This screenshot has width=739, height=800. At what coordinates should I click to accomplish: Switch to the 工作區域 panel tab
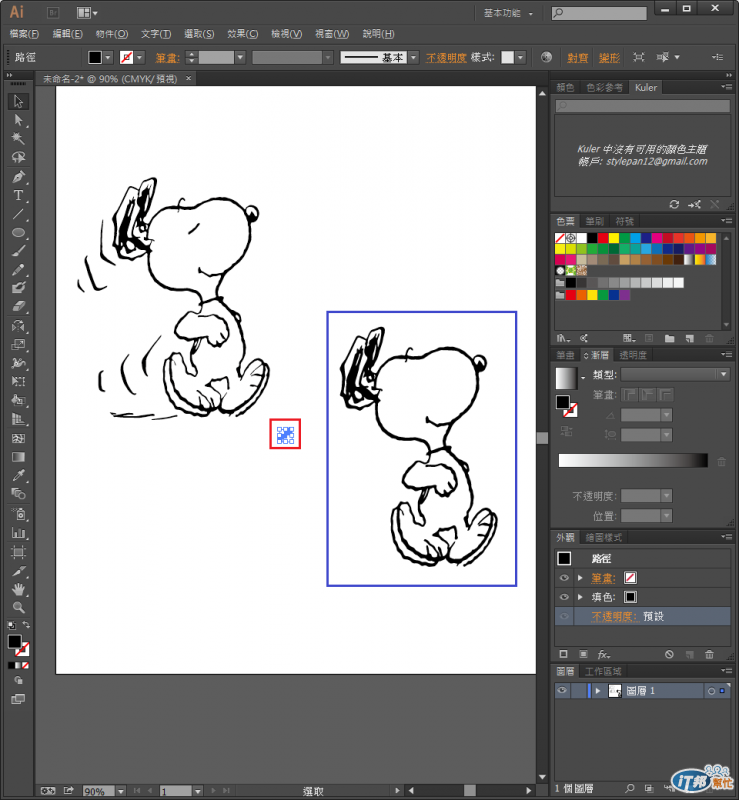[603, 671]
